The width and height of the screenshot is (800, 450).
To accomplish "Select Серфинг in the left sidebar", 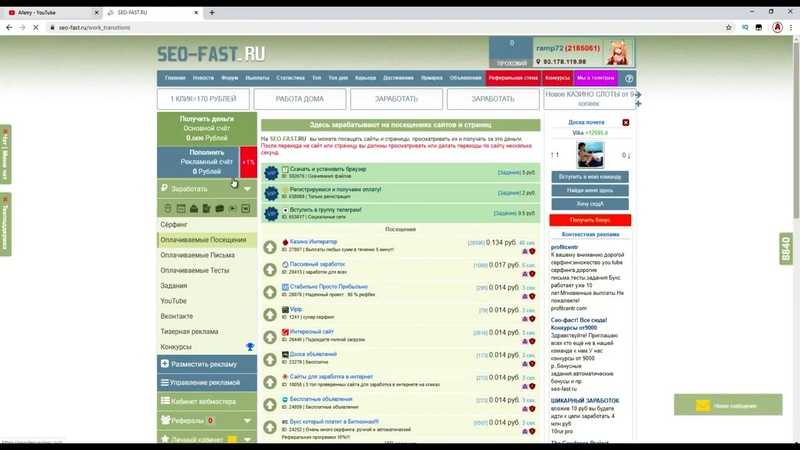I will coord(174,224).
